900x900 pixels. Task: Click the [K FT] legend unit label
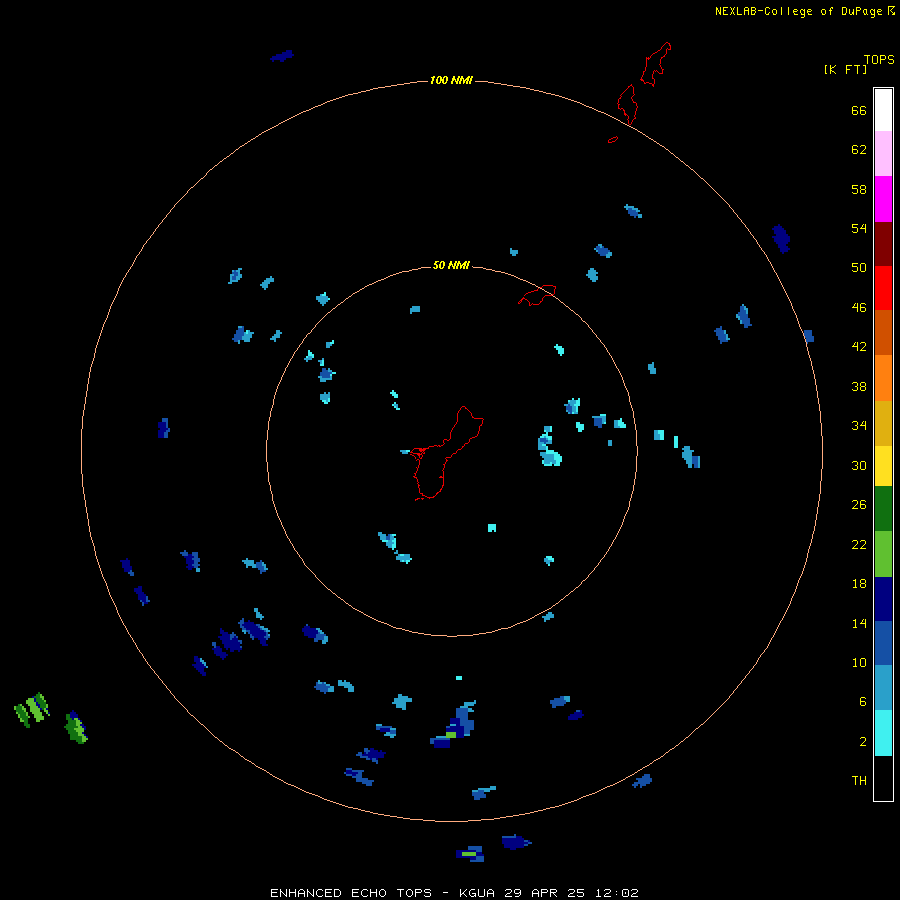point(845,70)
